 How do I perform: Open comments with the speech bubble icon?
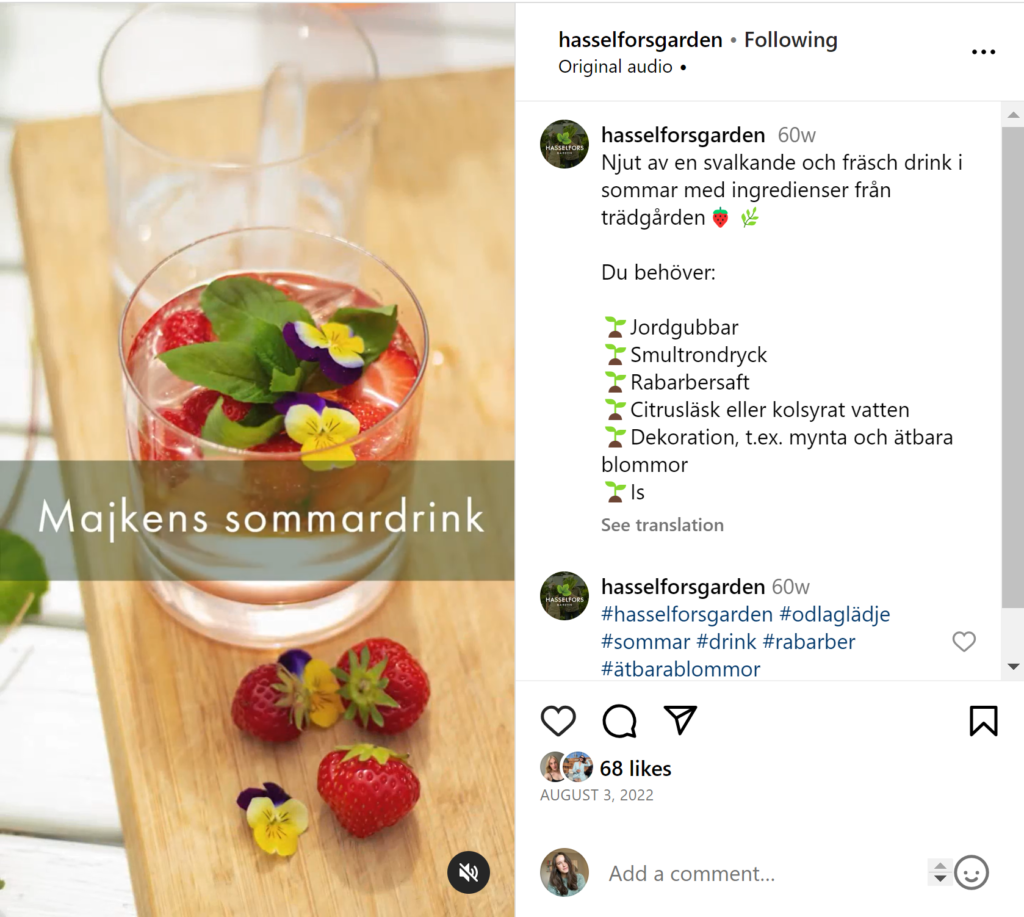pyautogui.click(x=619, y=721)
